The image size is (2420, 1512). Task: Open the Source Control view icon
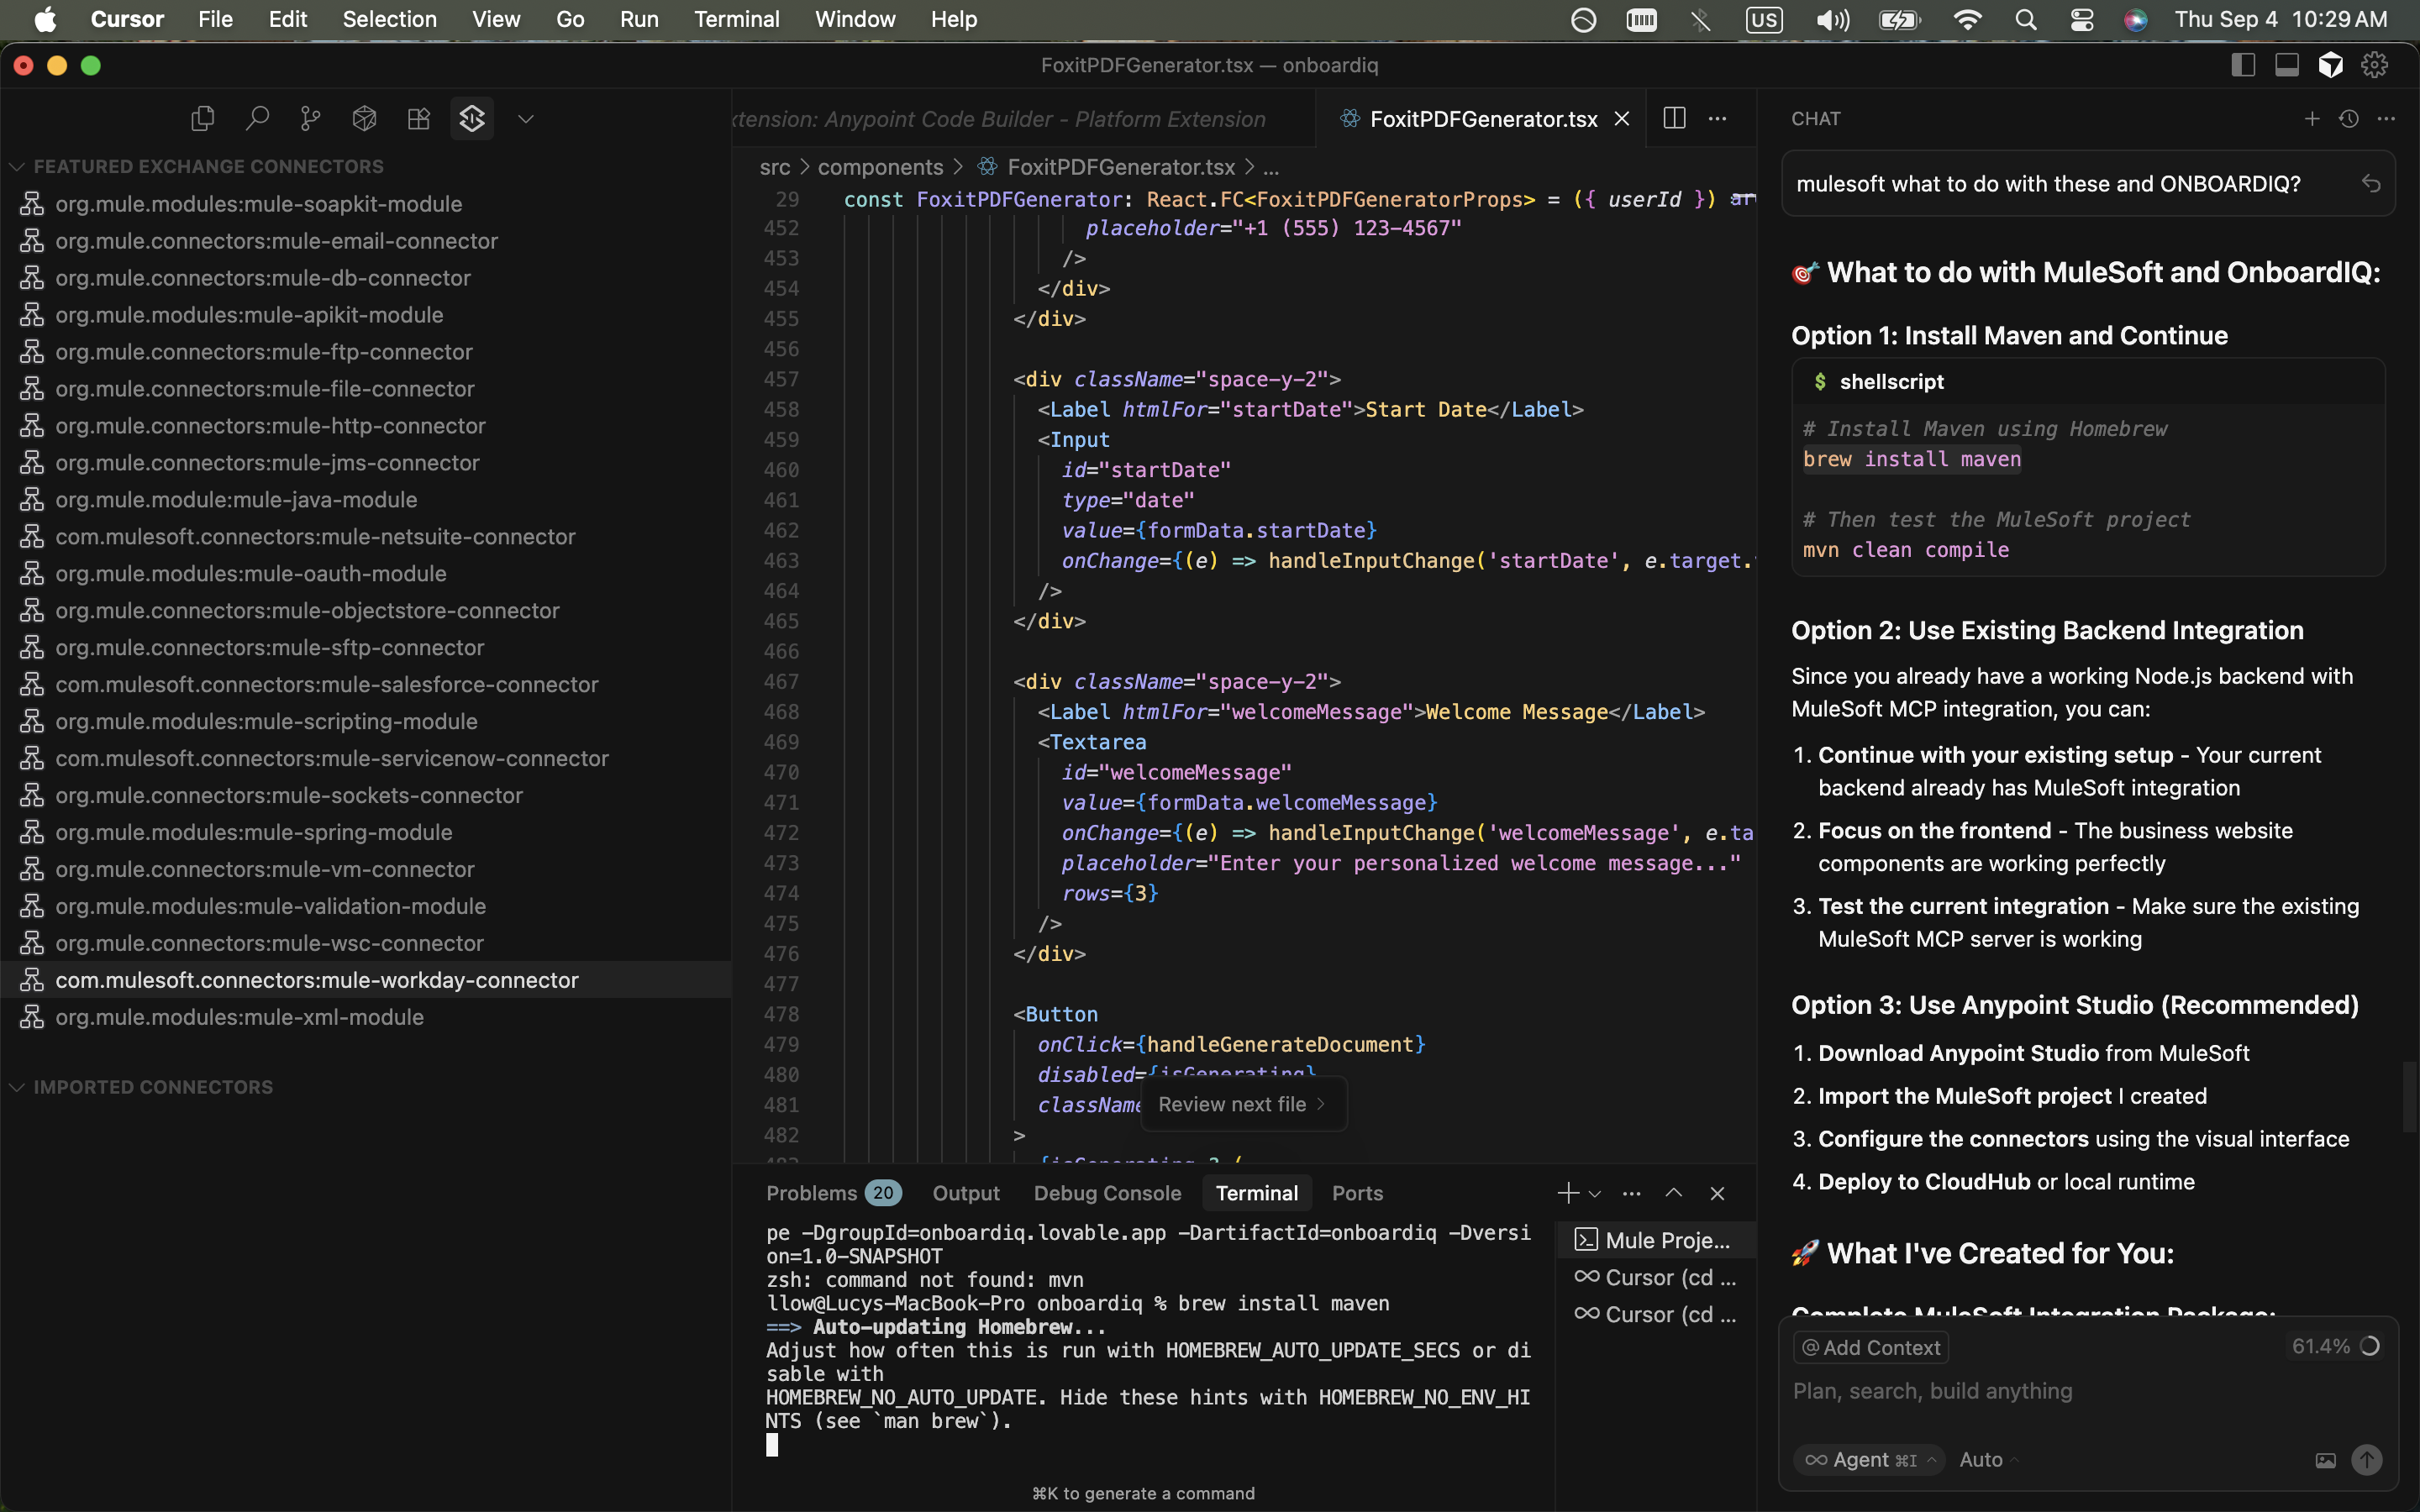pos(311,119)
